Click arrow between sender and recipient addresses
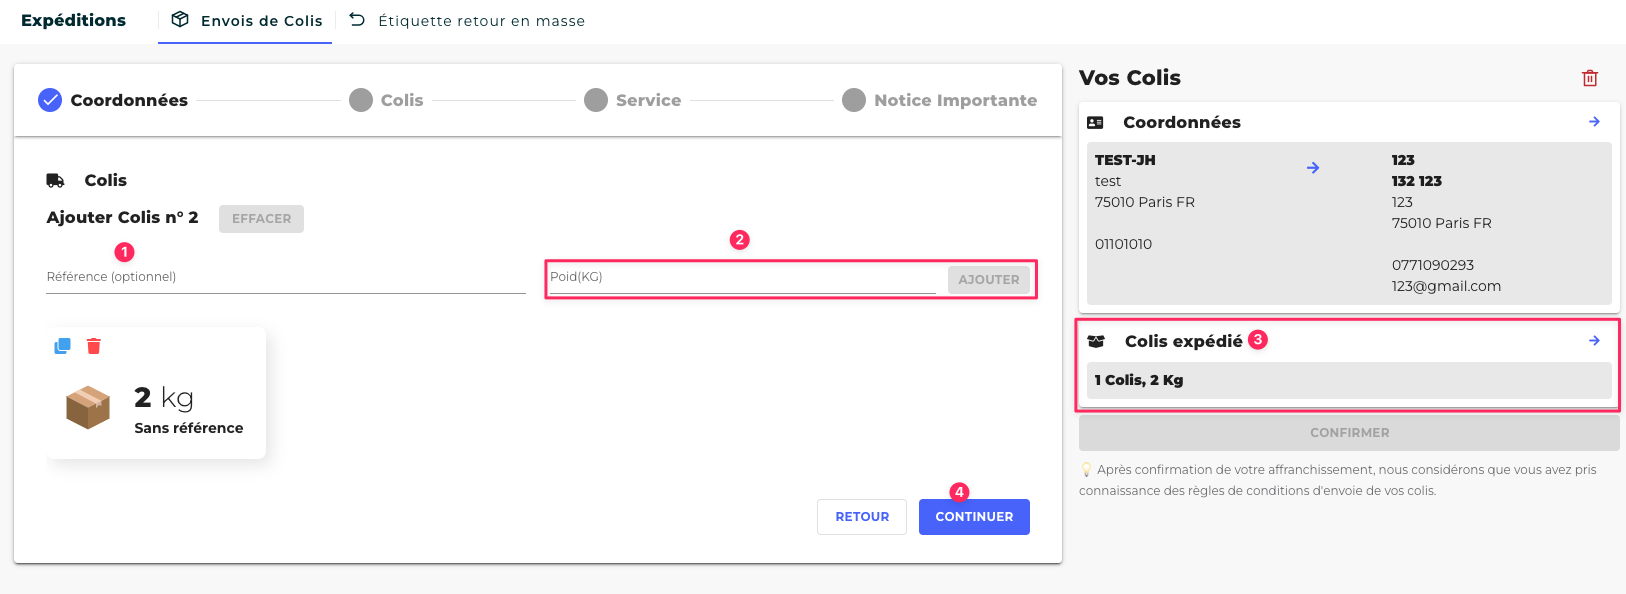 (1313, 168)
